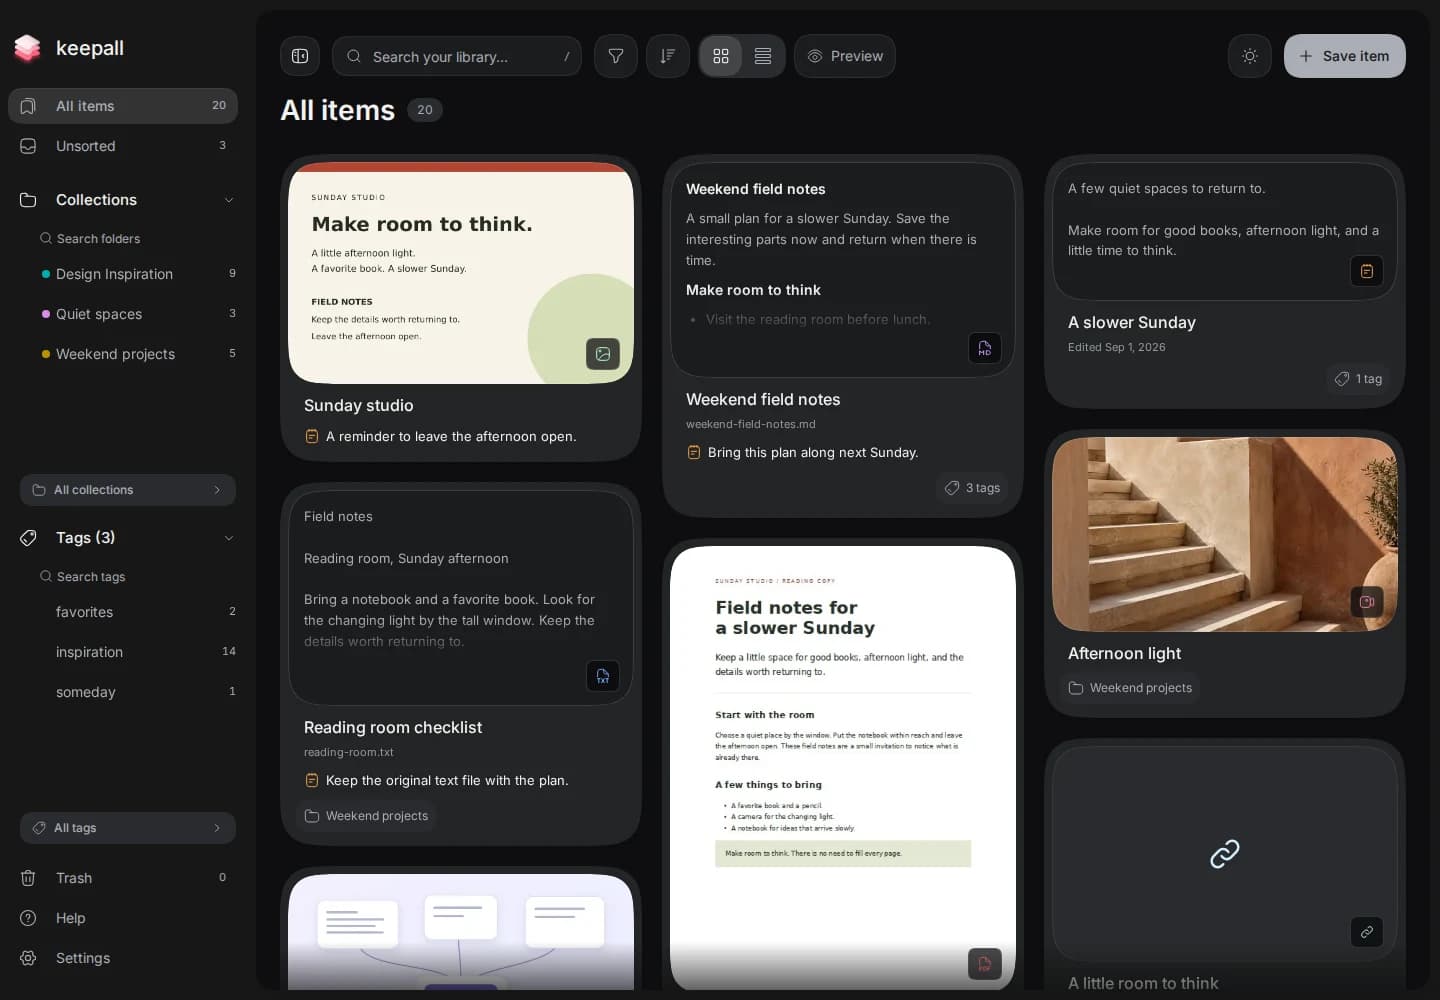
Task: Click the Search tags field
Action: [130, 577]
